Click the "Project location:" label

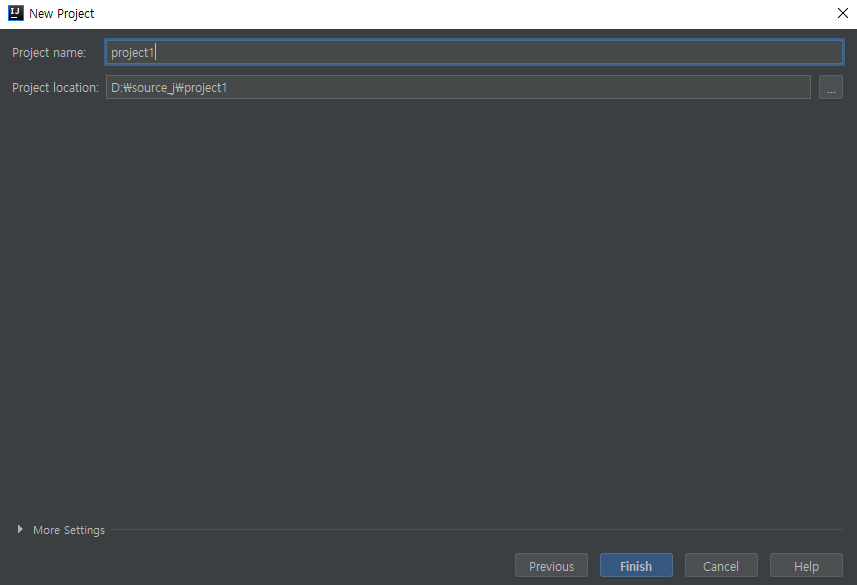[55, 87]
